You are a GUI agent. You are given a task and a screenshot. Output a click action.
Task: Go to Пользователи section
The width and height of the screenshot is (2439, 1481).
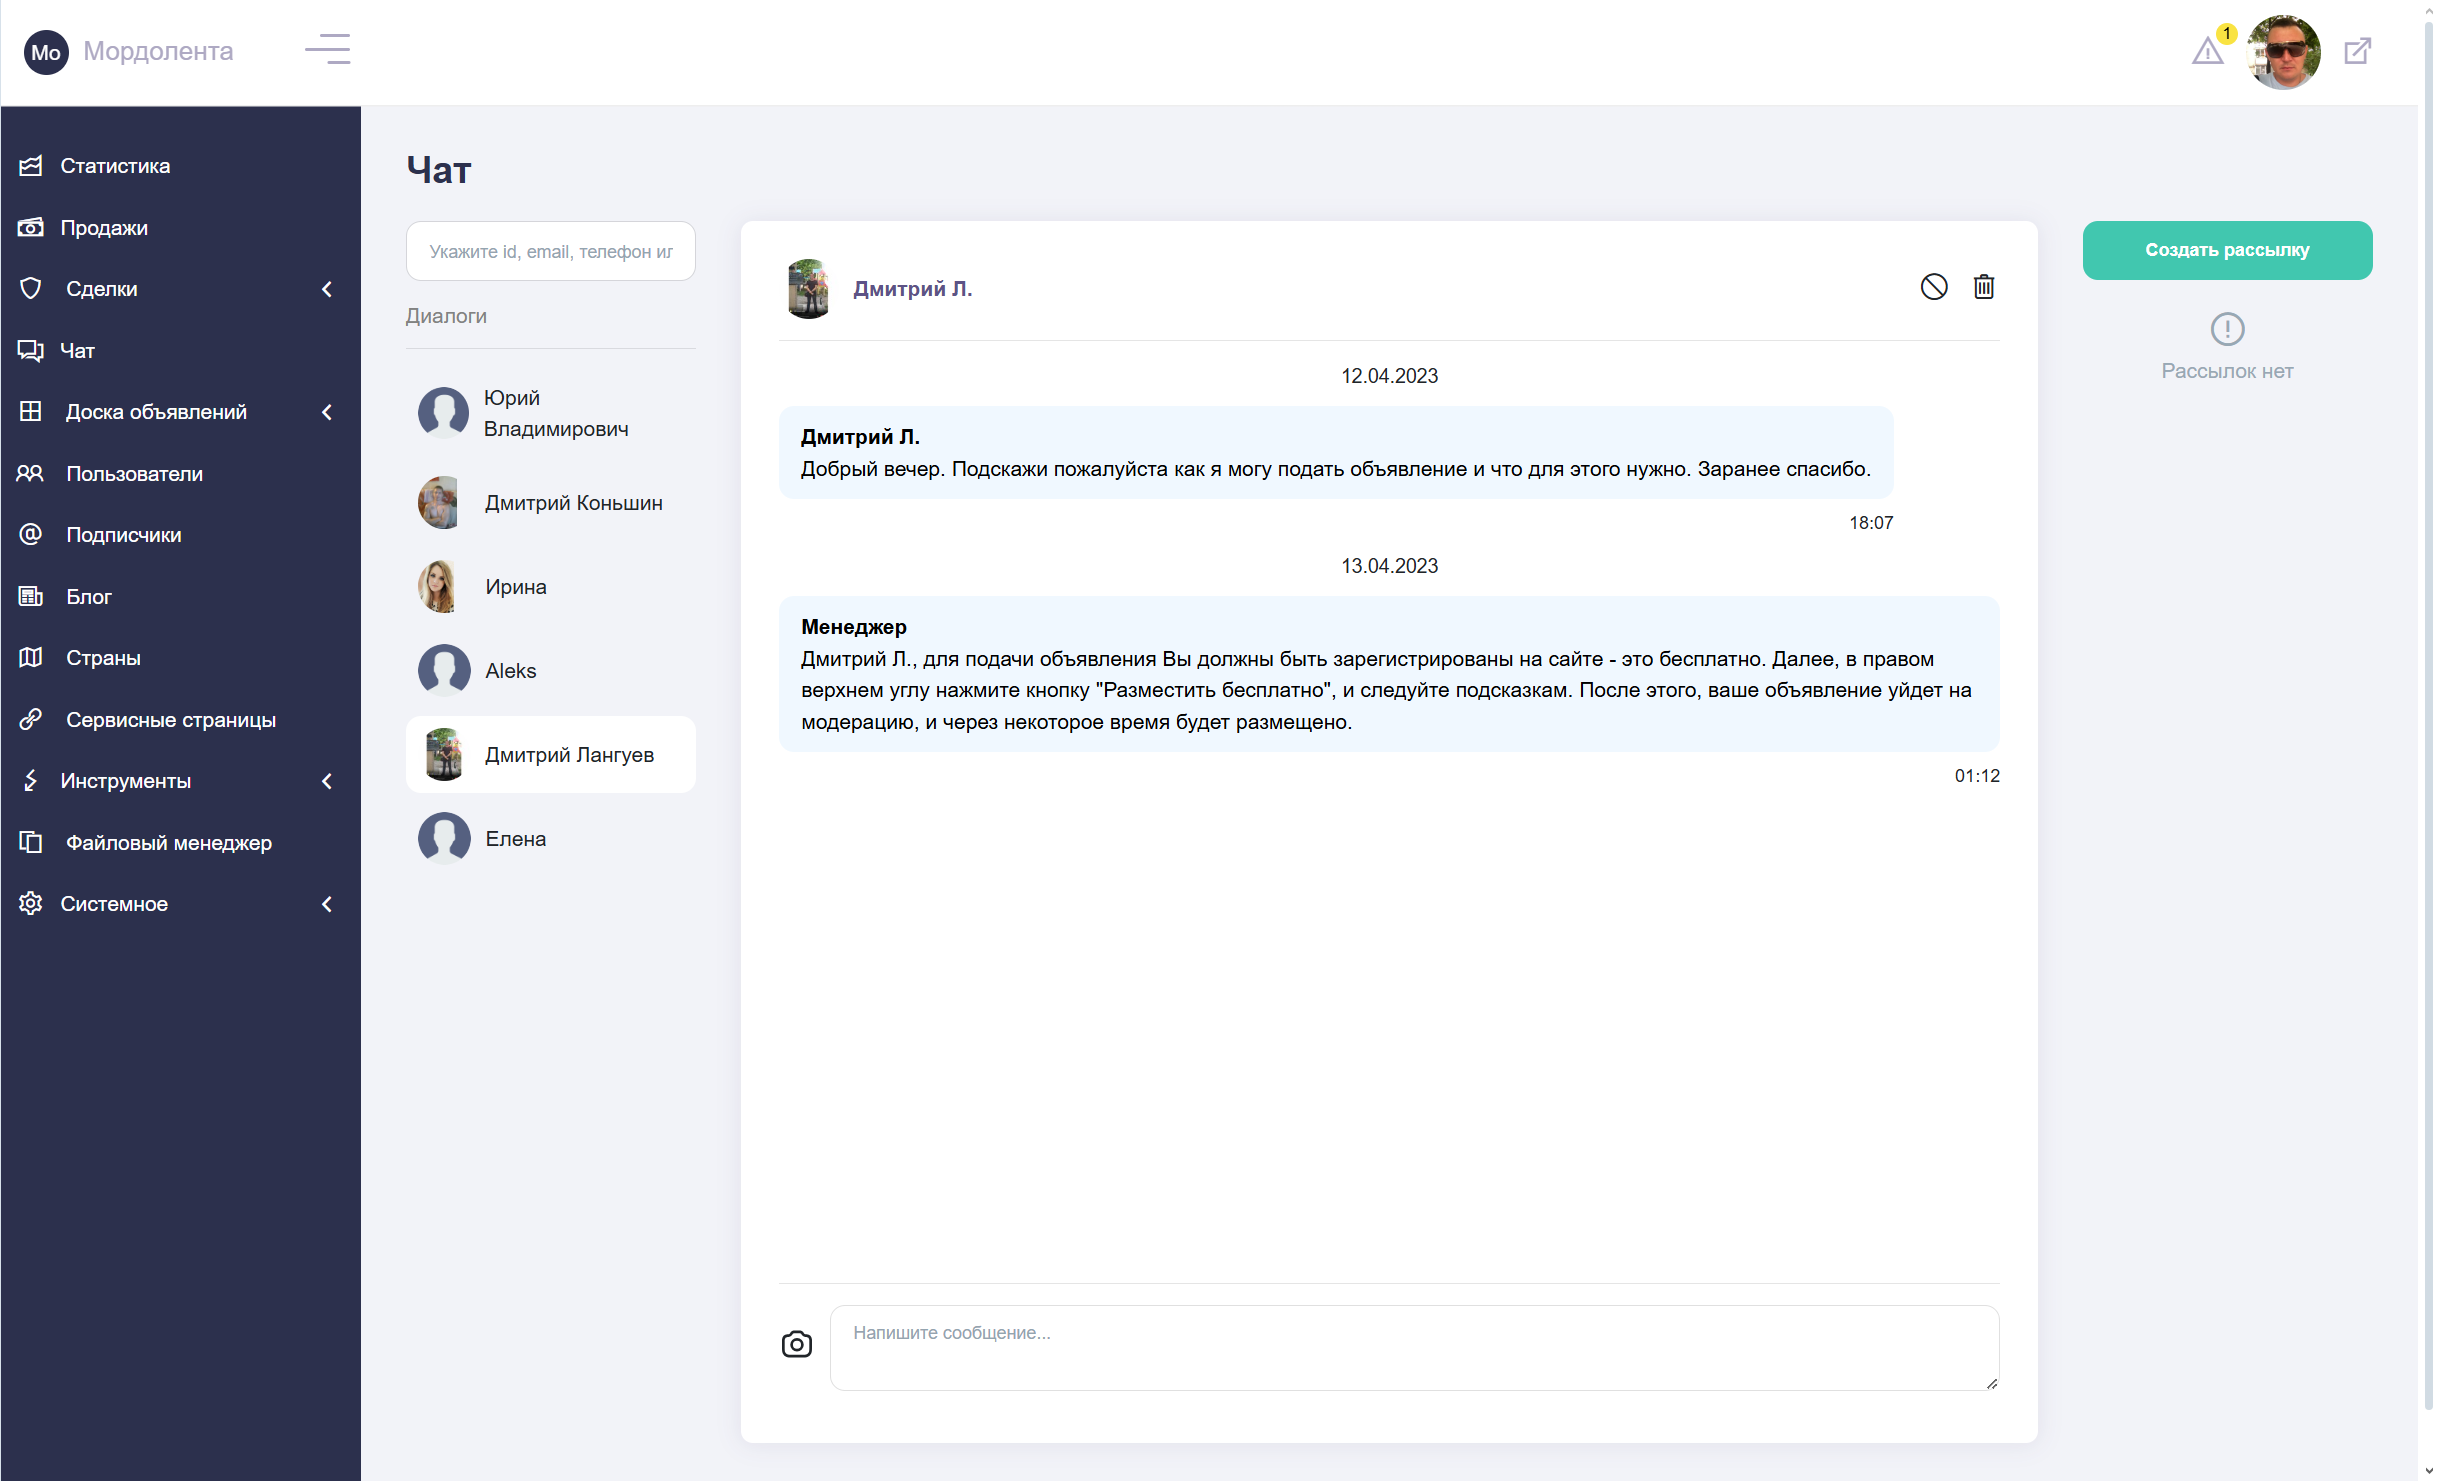pos(134,474)
